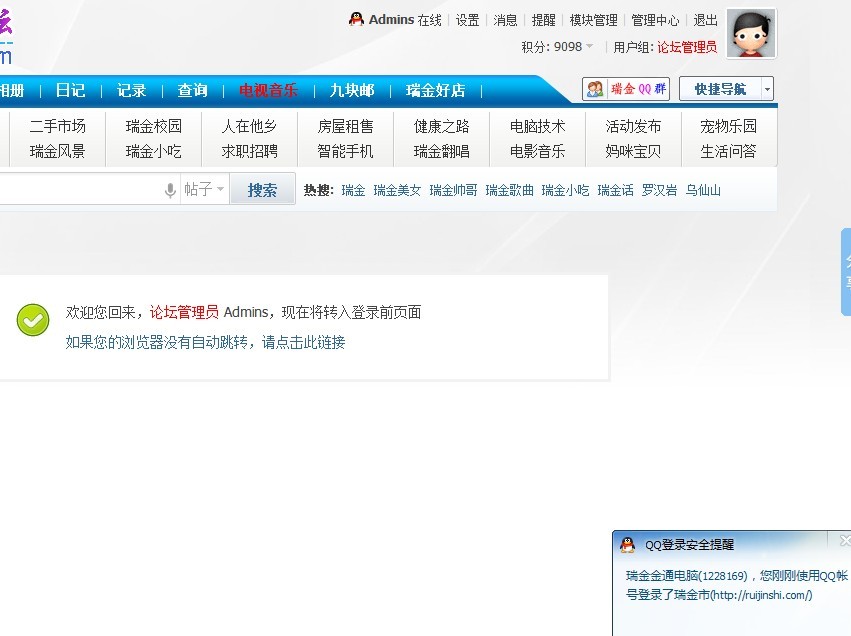Close the QQ登录安全提醒 popup
Viewport: 851px width, 636px height.
(x=845, y=541)
